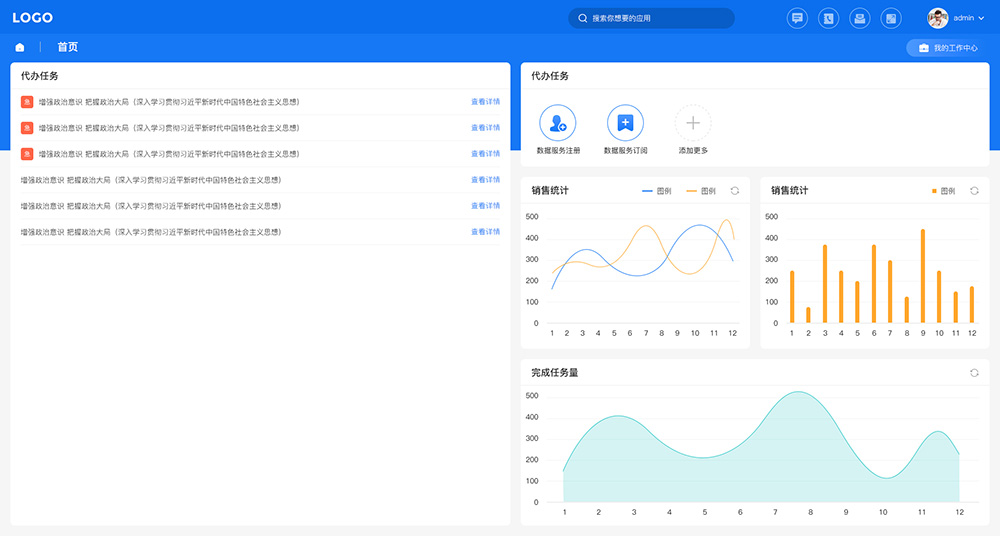The image size is (1000, 536).
Task: Click the last non-urgent task title text
Action: pos(151,232)
